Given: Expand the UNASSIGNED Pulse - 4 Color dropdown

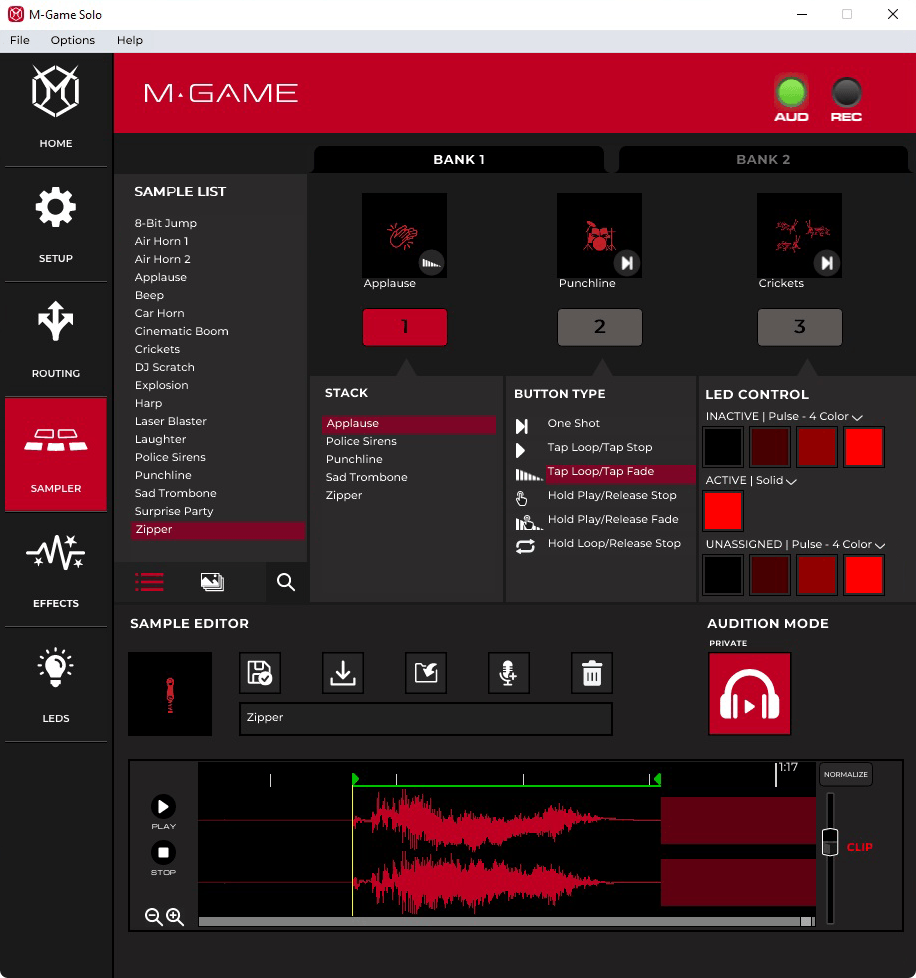Looking at the screenshot, I should pyautogui.click(x=795, y=545).
